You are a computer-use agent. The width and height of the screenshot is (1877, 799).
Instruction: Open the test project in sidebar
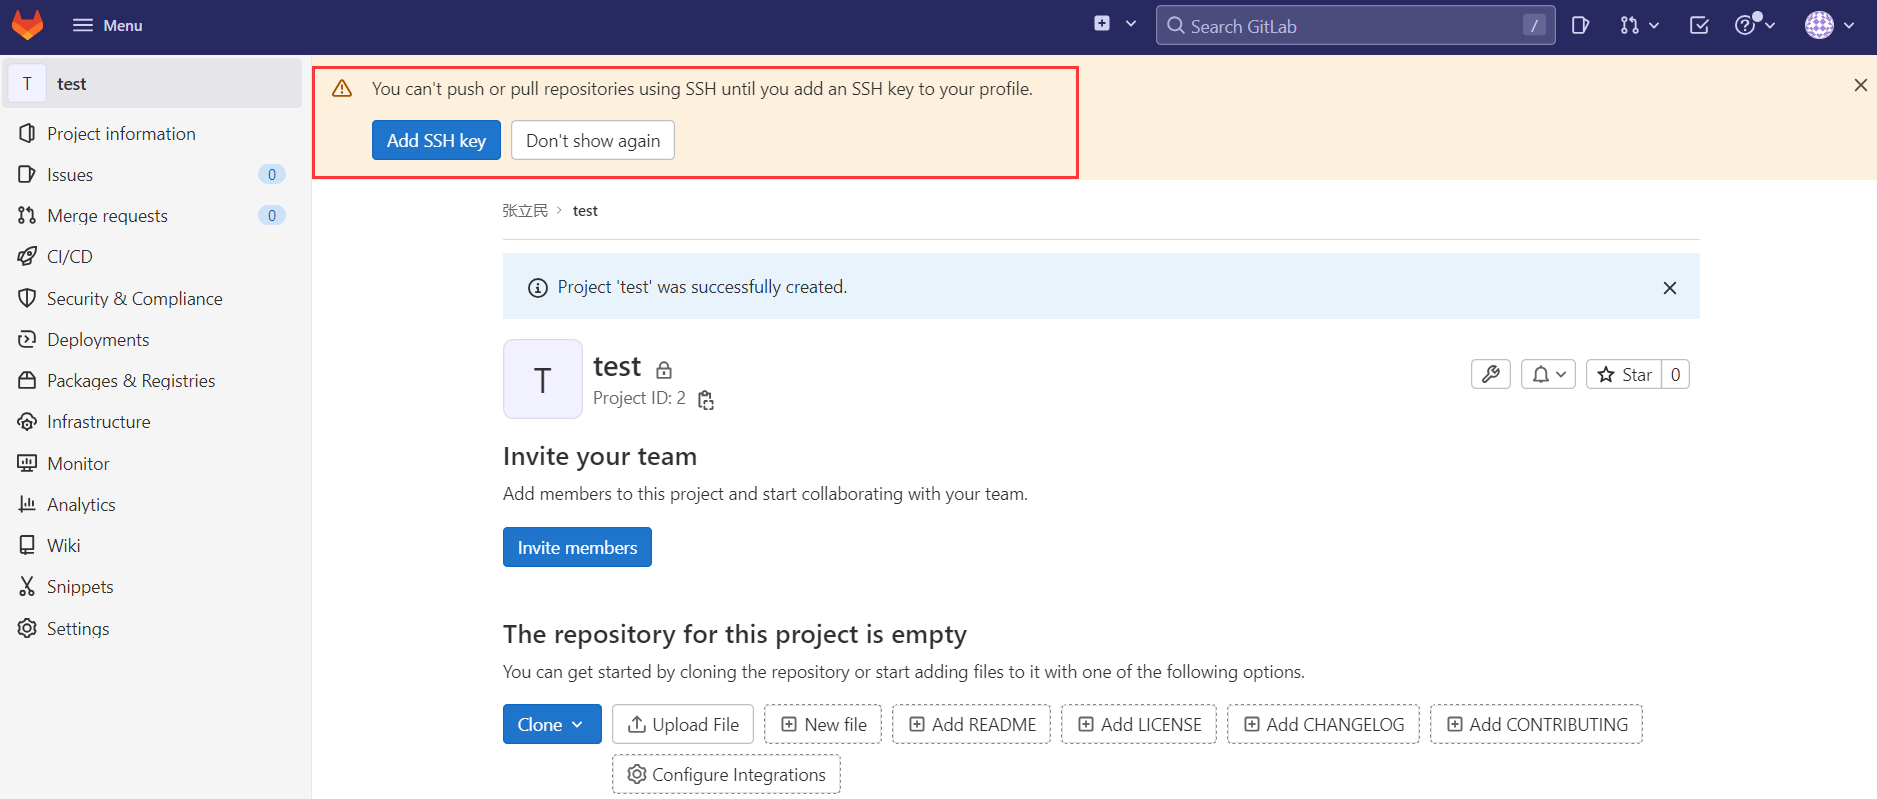coord(154,84)
